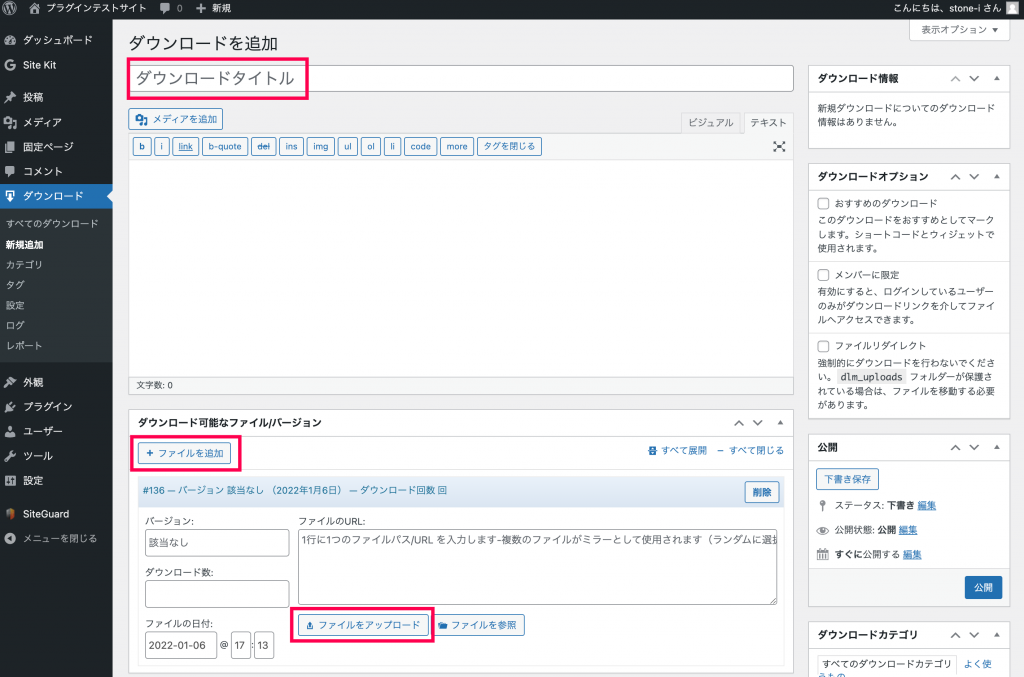Image resolution: width=1024 pixels, height=677 pixels.
Task: Go to タグ submenu
Action: point(15,285)
